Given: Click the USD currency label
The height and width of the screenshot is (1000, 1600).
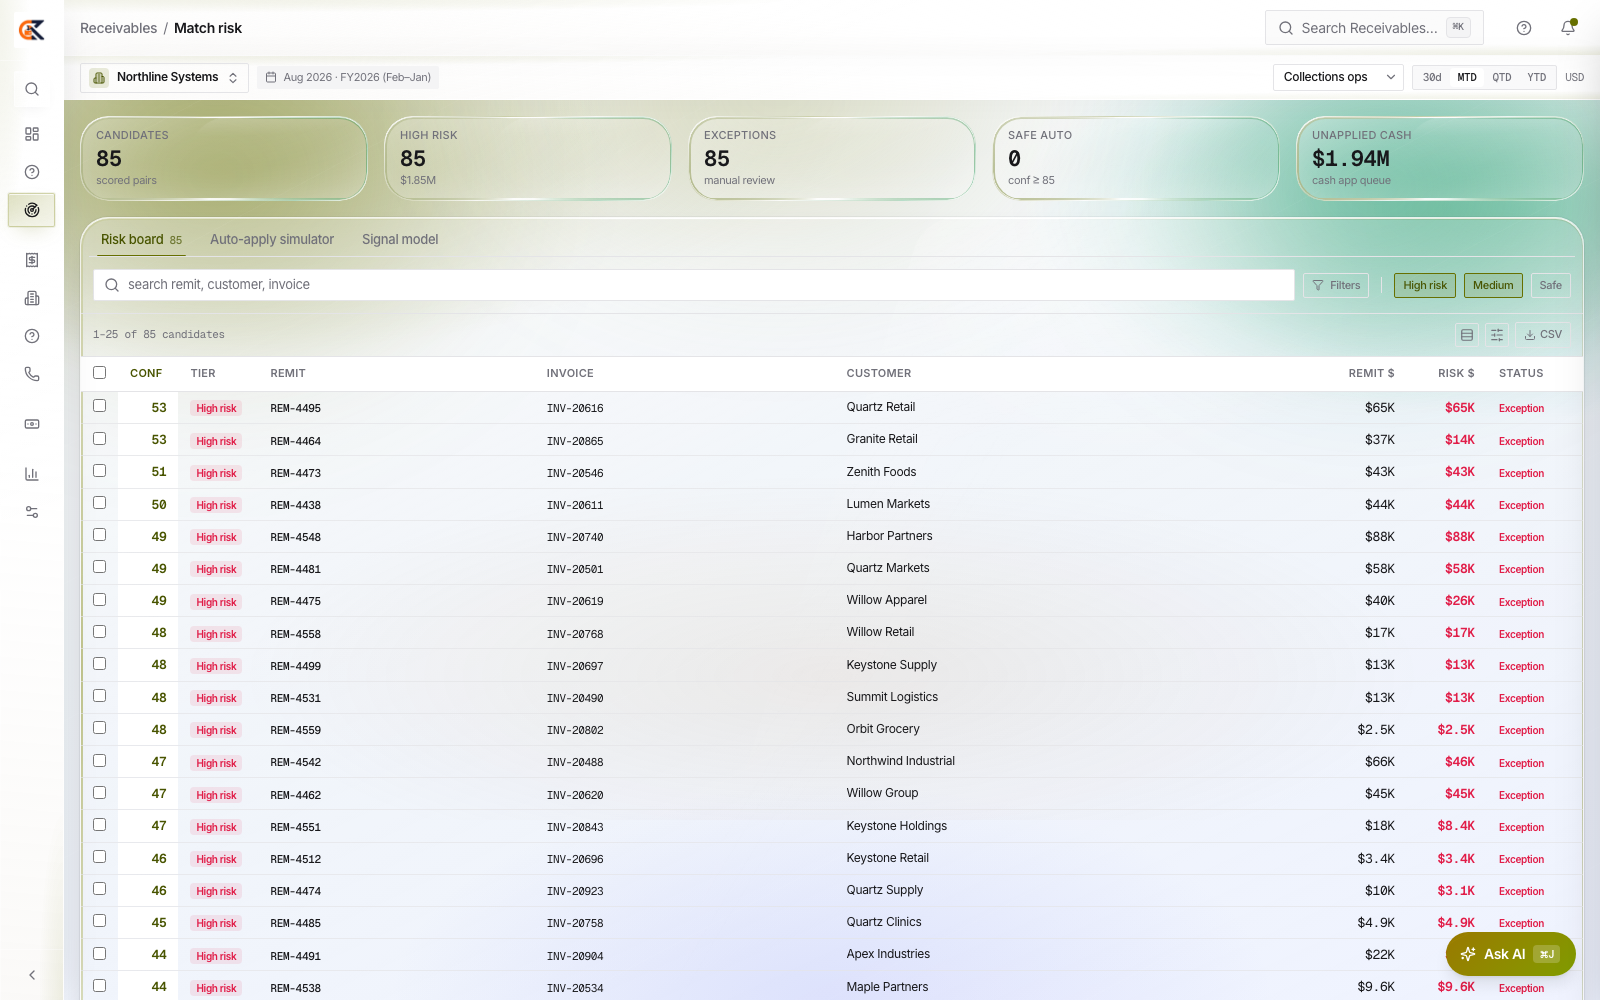Looking at the screenshot, I should coord(1574,77).
